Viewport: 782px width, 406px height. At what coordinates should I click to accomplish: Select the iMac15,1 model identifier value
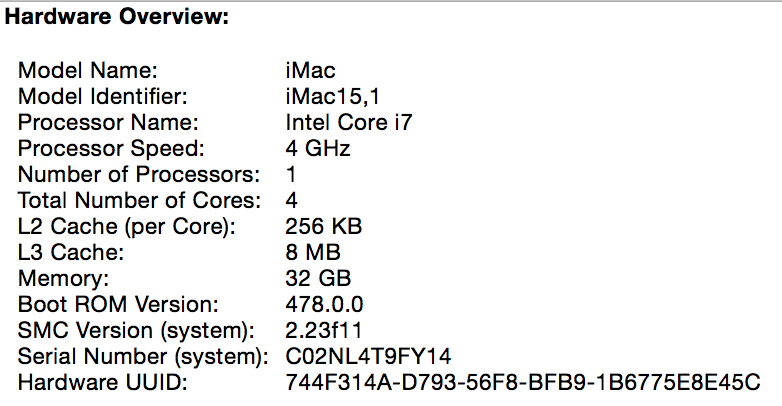pyautogui.click(x=333, y=98)
